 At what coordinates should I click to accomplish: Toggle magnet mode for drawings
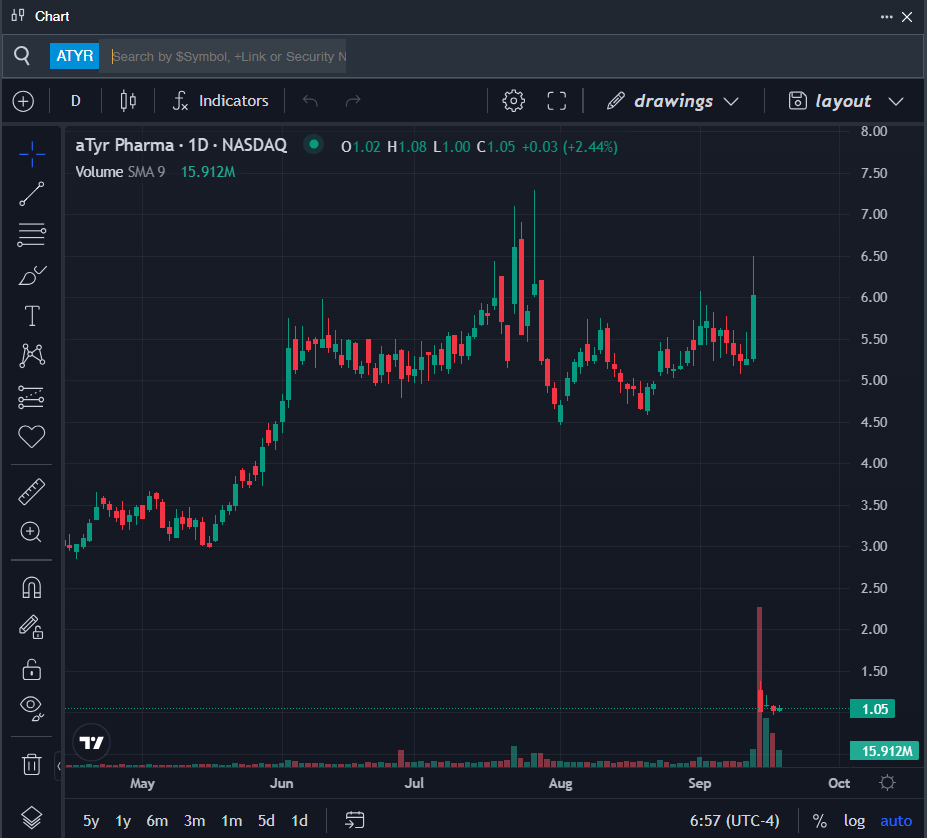tap(32, 587)
